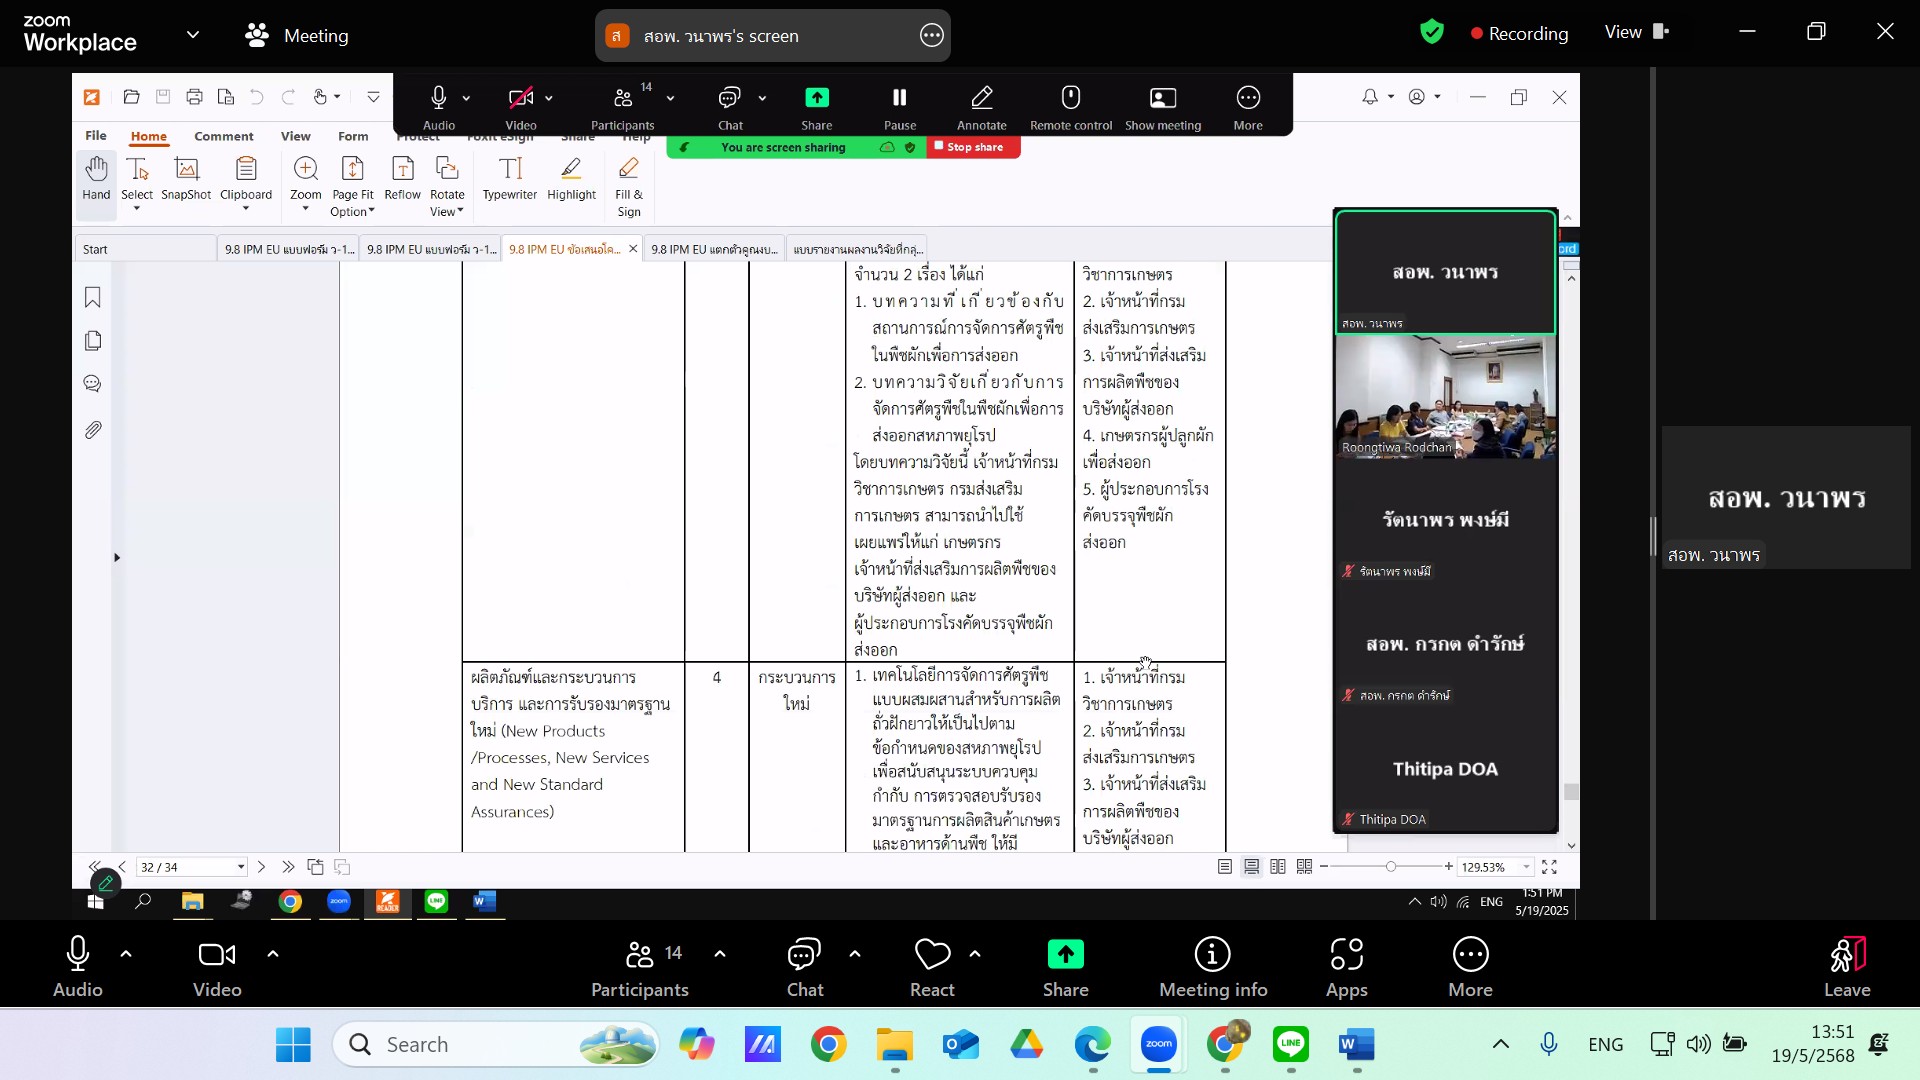Viewport: 1920px width, 1080px height.
Task: Open Apps in Zoom bottom bar
Action: tap(1346, 967)
